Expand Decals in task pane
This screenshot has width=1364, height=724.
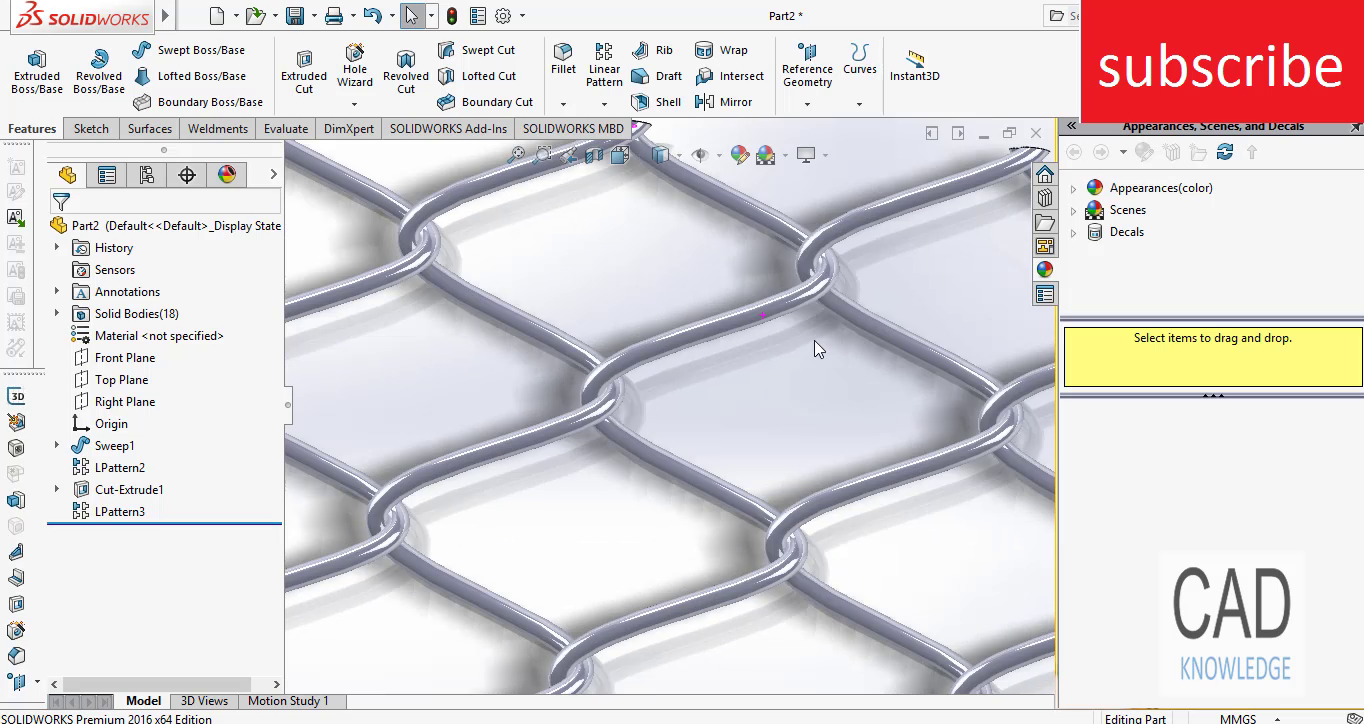(x=1074, y=232)
